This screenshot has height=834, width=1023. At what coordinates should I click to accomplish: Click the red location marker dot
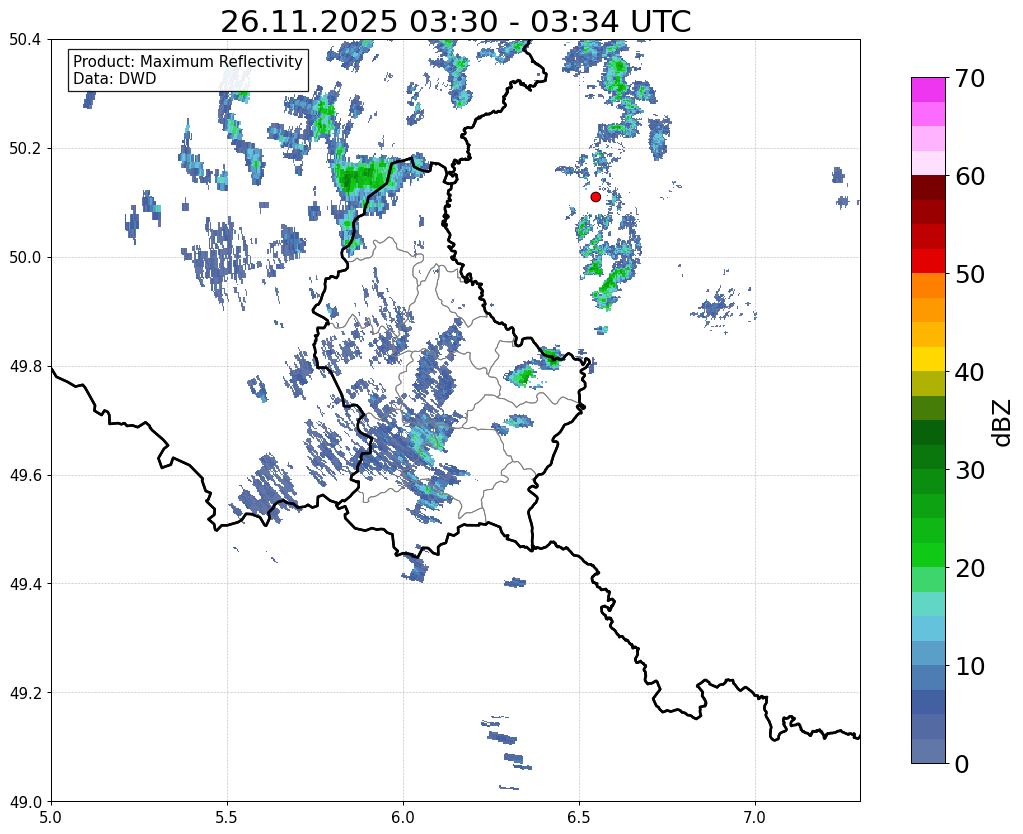click(596, 197)
